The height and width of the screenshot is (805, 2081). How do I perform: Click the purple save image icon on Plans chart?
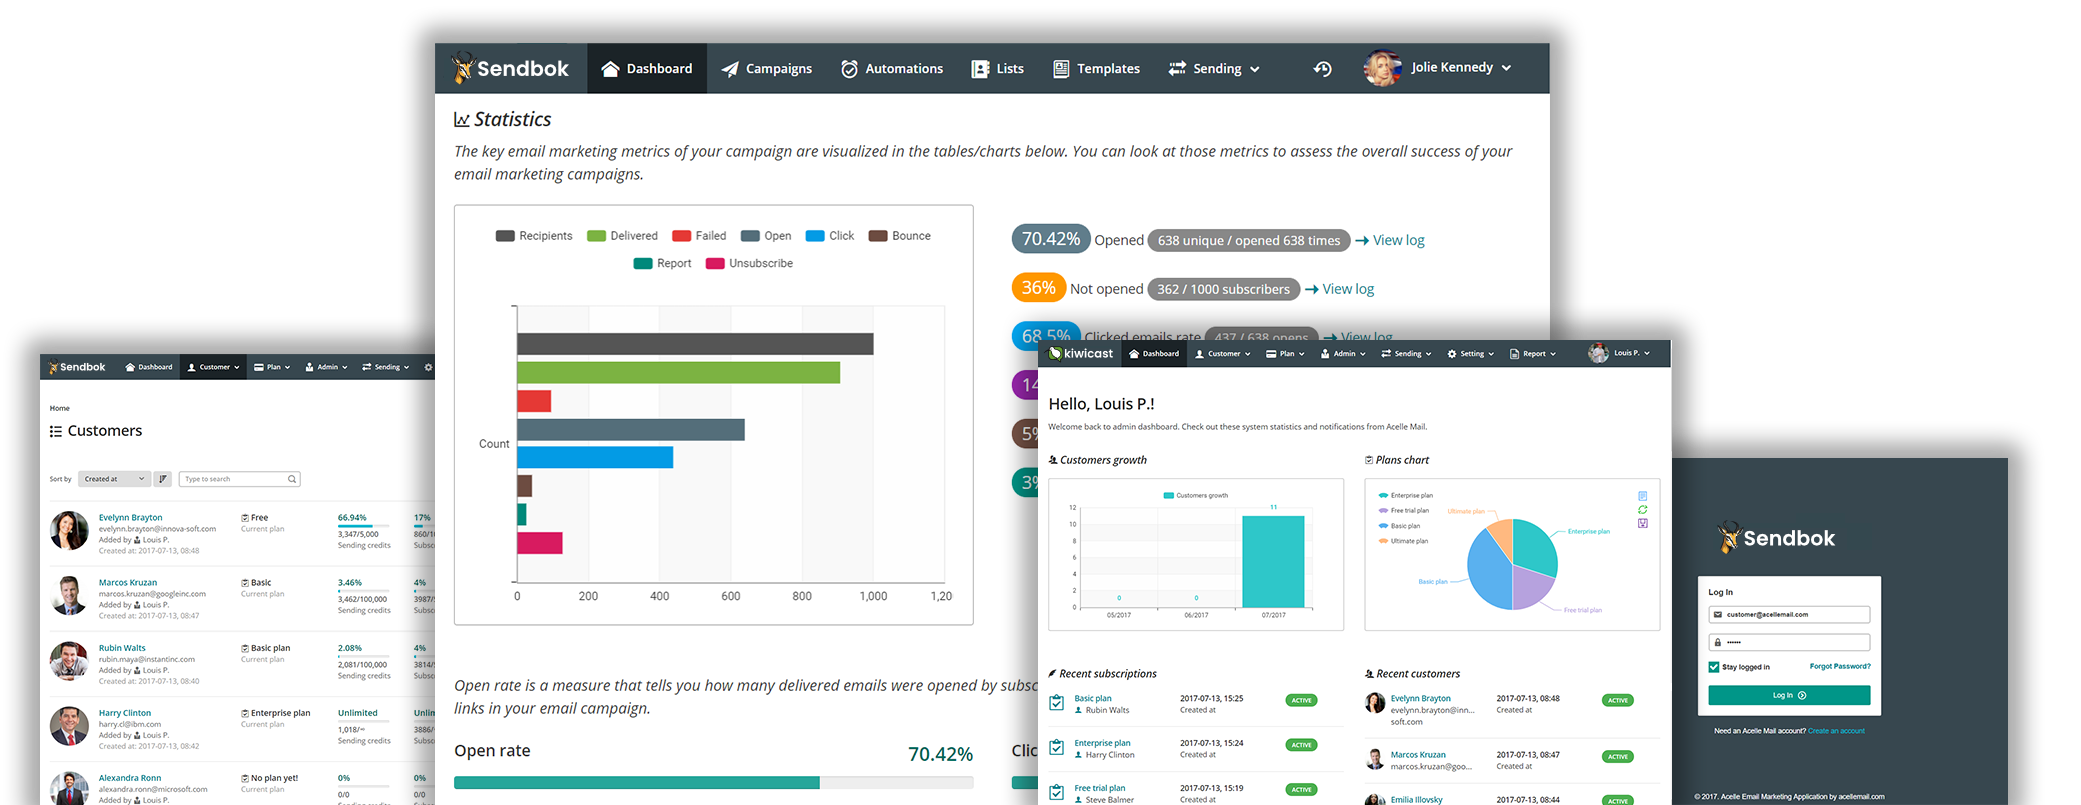click(1642, 523)
